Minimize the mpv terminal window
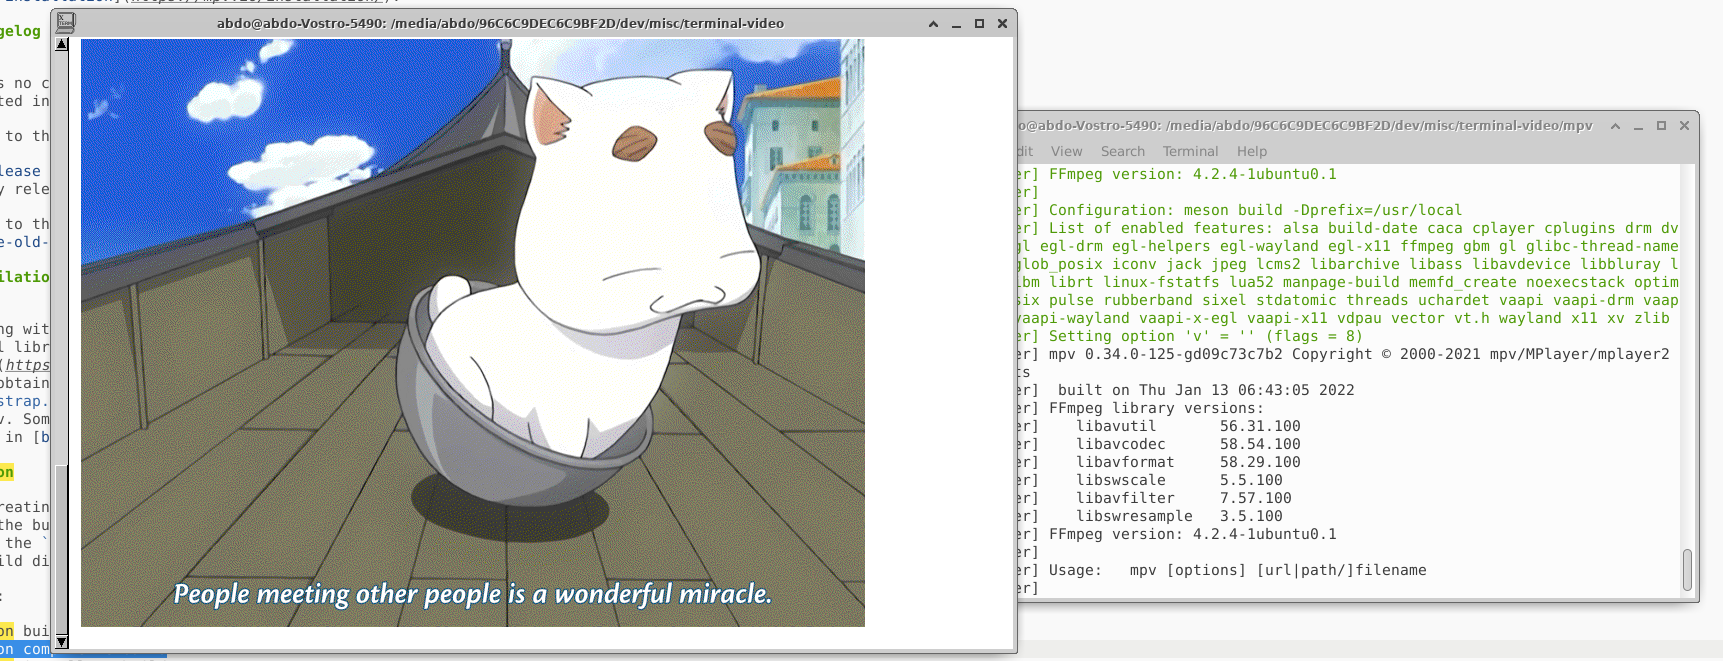 coord(1638,126)
